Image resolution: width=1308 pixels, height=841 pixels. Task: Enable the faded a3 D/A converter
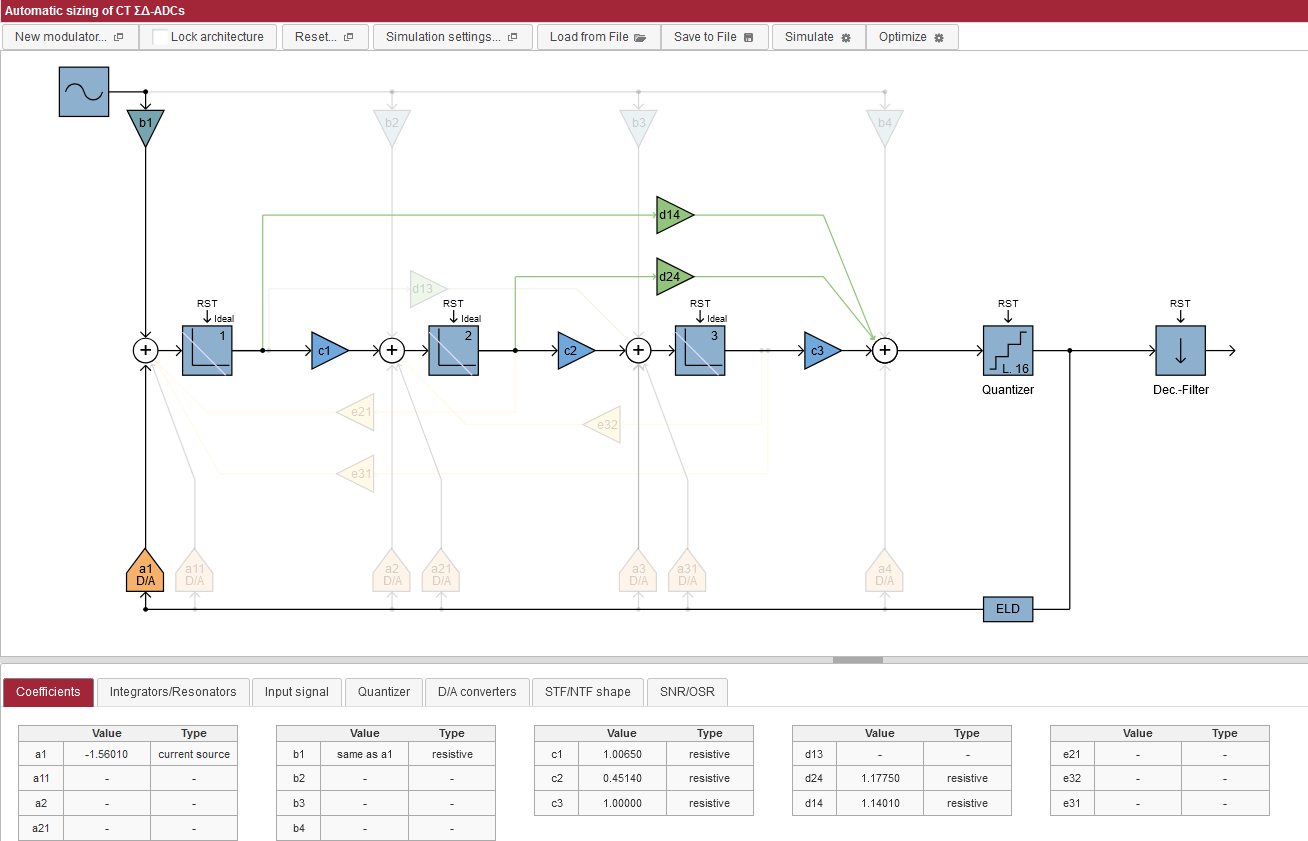coord(639,571)
